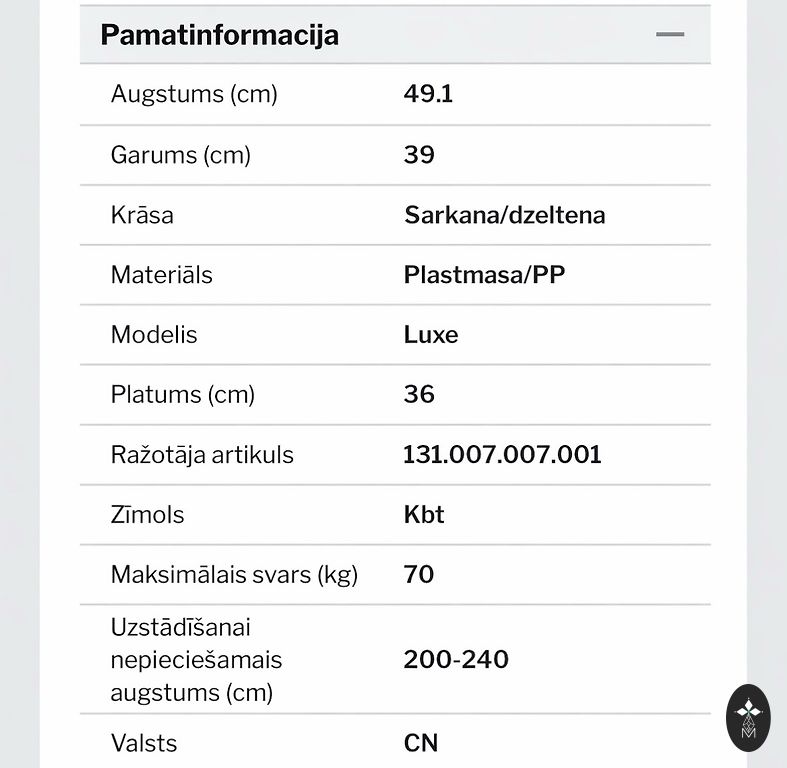Click the installation height value 200-240
Image resolution: width=787 pixels, height=768 pixels.
(x=456, y=660)
